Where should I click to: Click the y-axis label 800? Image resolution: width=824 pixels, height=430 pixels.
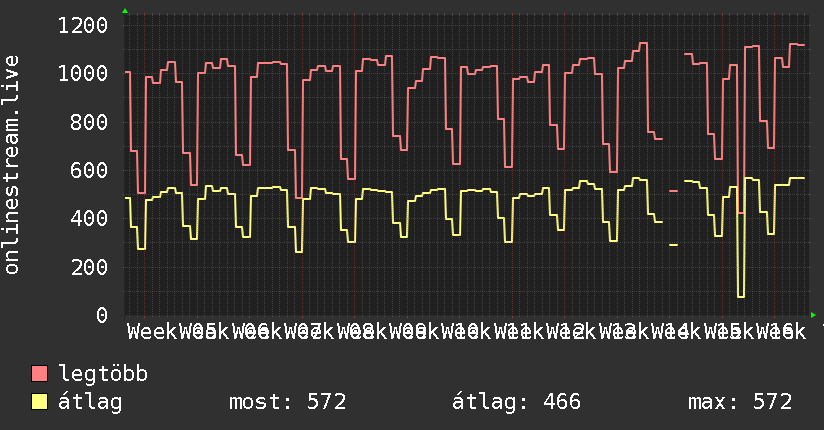pos(89,122)
